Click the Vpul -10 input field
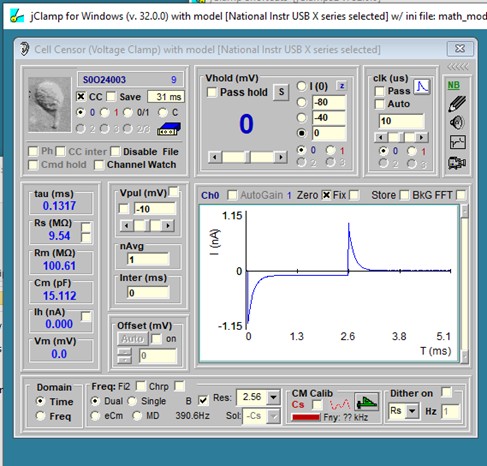Screen dimensions: 487x466 [155, 209]
